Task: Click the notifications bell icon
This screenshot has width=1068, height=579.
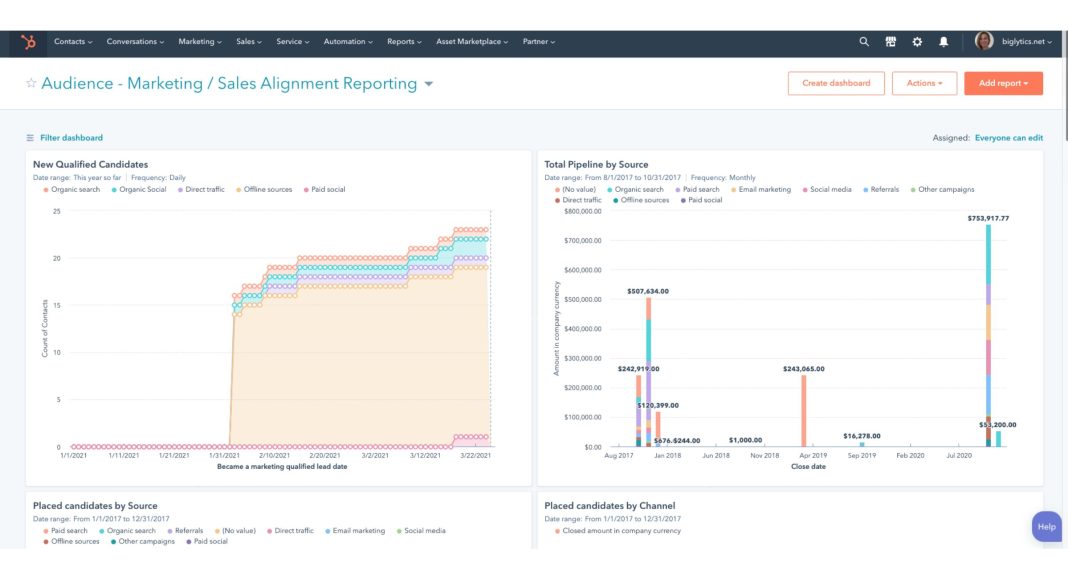Action: 941,41
